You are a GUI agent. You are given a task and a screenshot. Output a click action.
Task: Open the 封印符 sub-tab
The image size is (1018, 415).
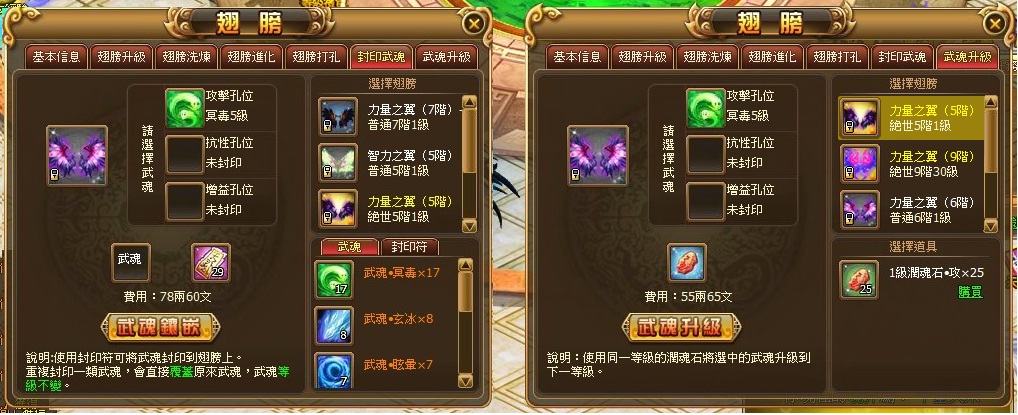(x=410, y=247)
